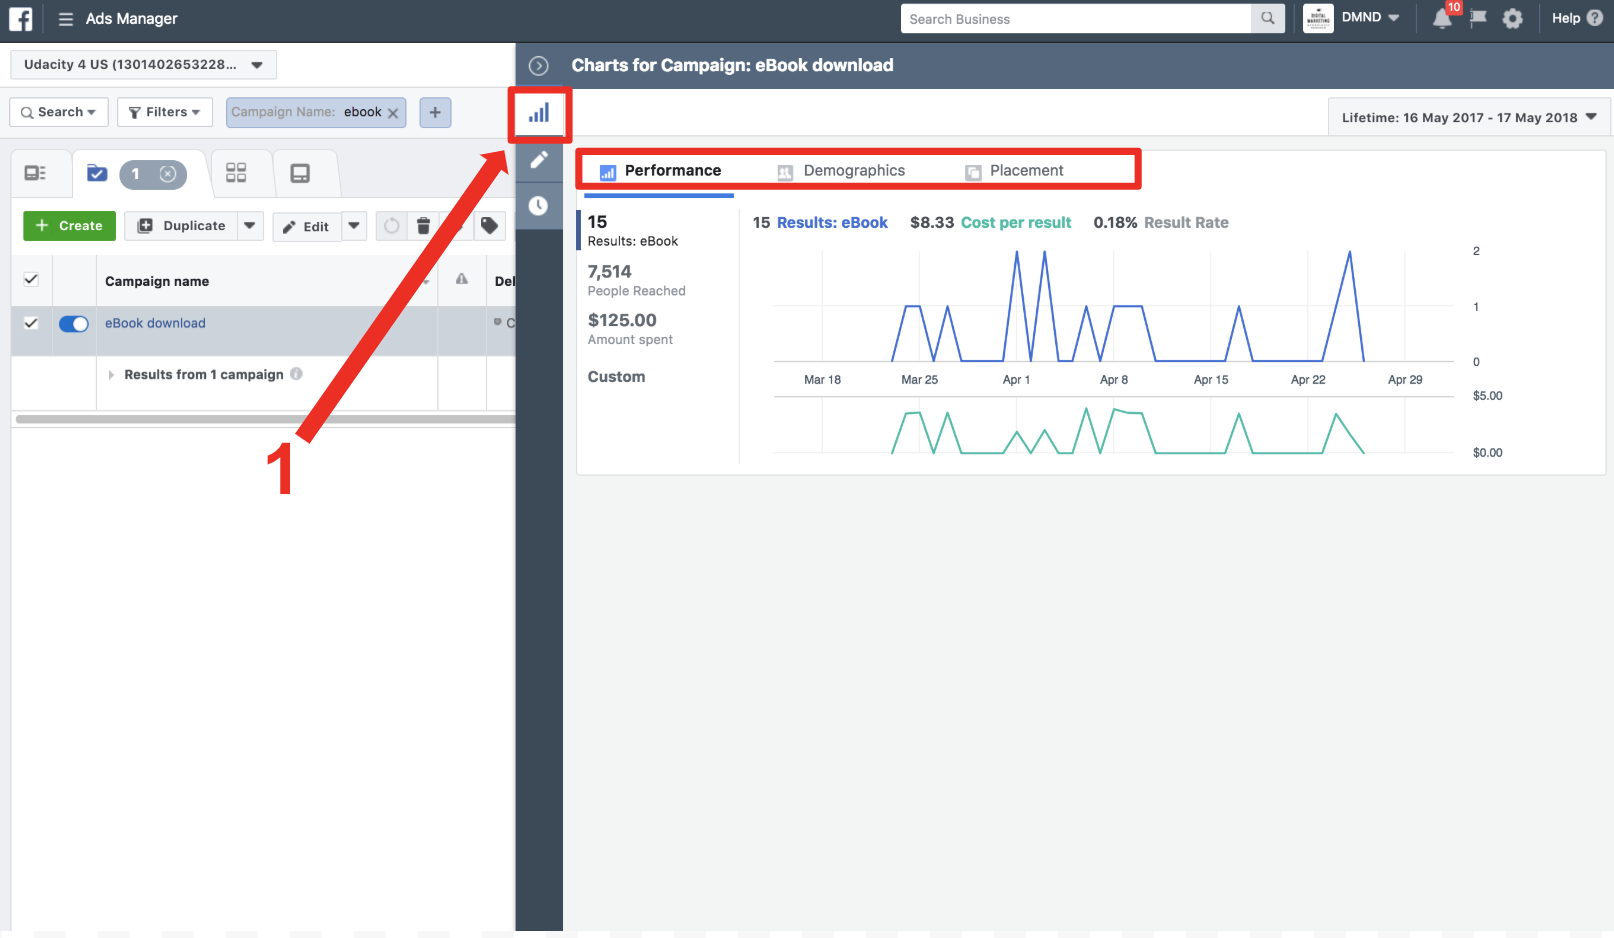
Task: Click the trash delete icon
Action: pyautogui.click(x=423, y=226)
